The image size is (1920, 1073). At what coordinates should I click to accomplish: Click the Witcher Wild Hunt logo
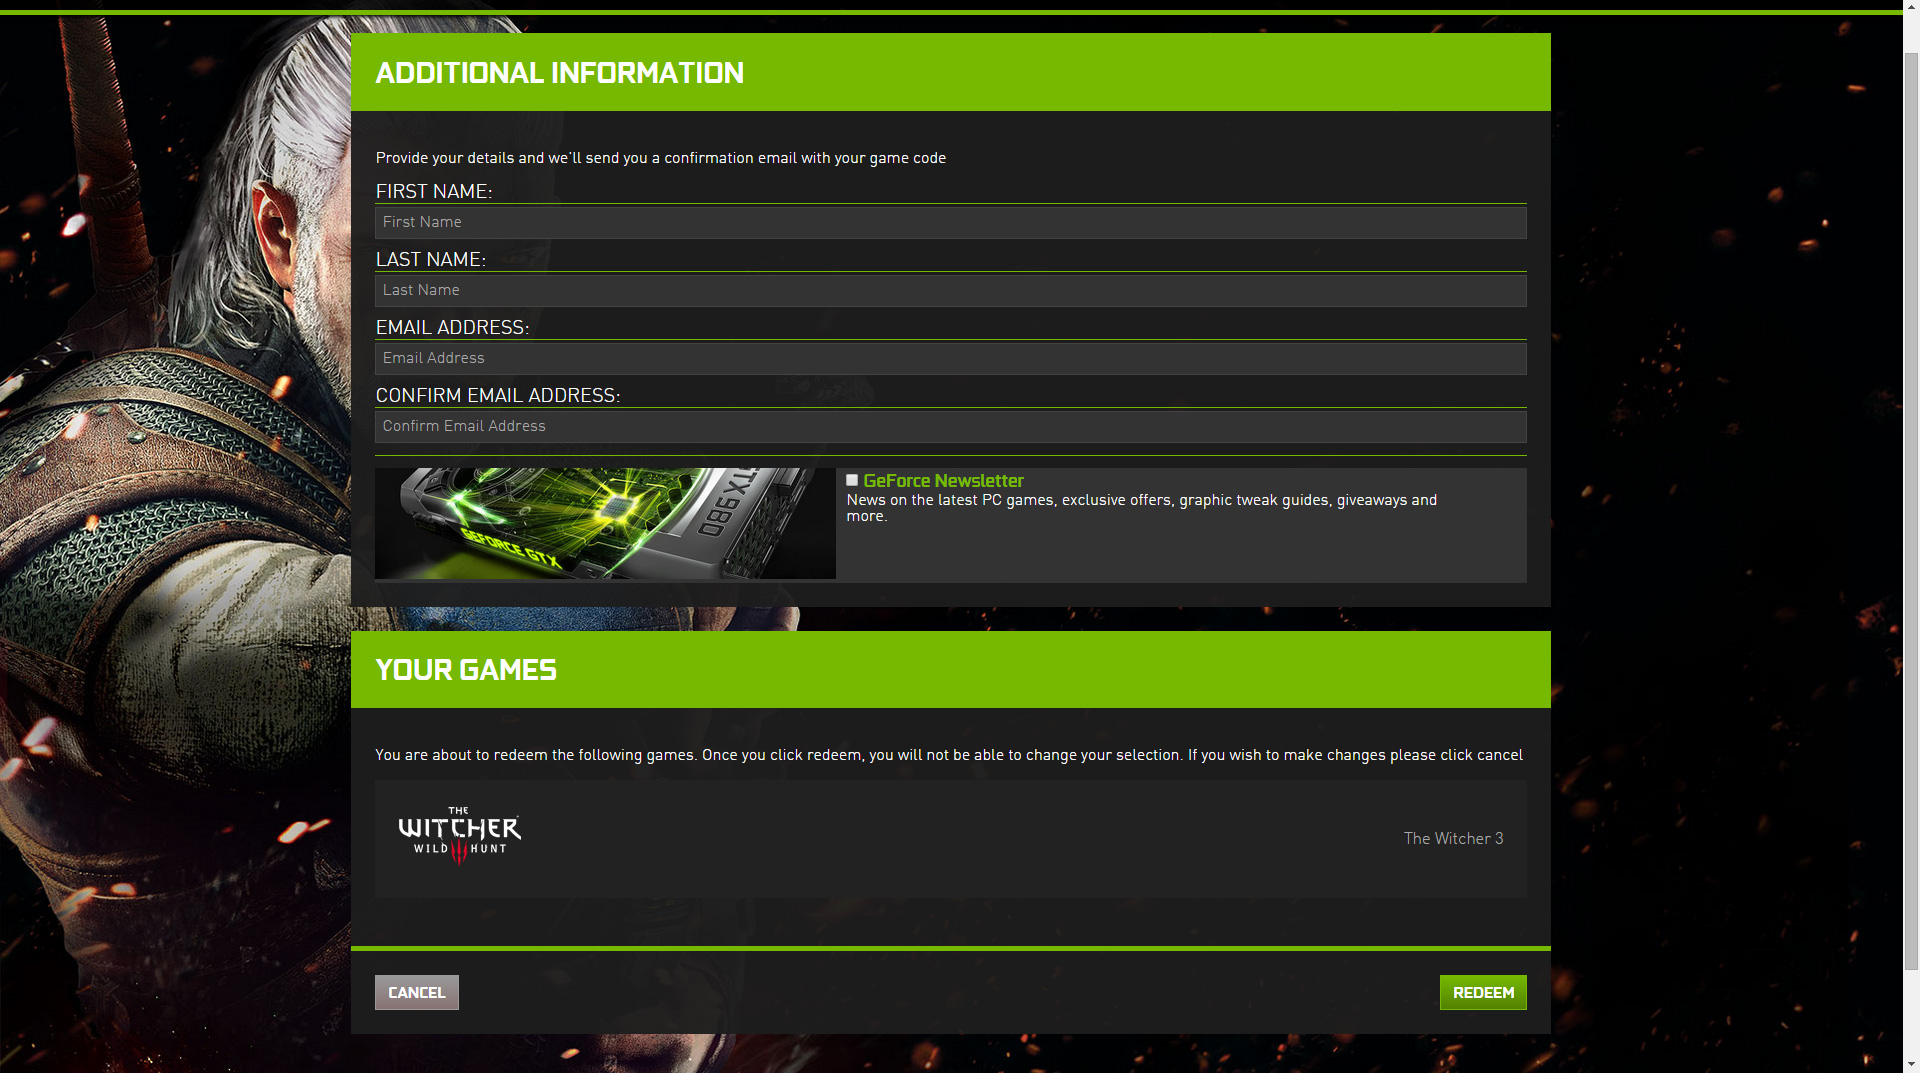click(459, 835)
